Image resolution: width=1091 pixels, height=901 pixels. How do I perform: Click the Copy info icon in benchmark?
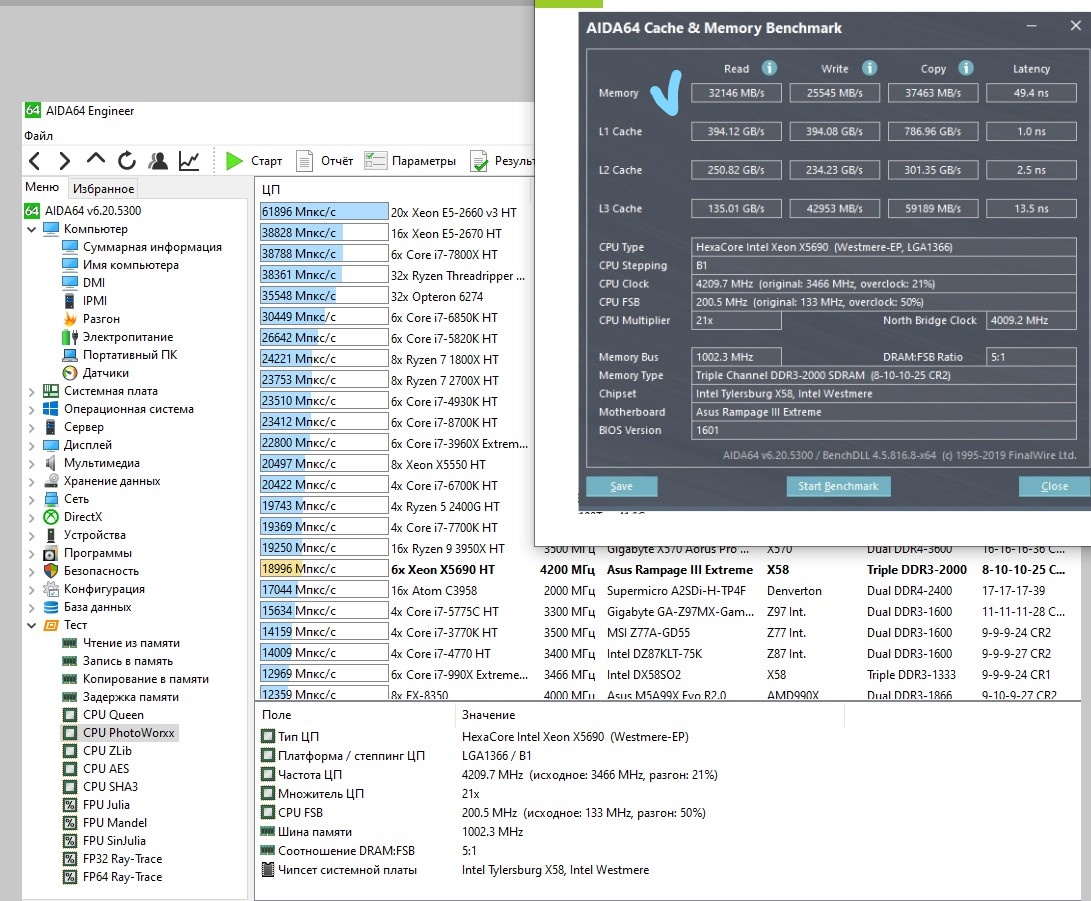pyautogui.click(x=966, y=67)
